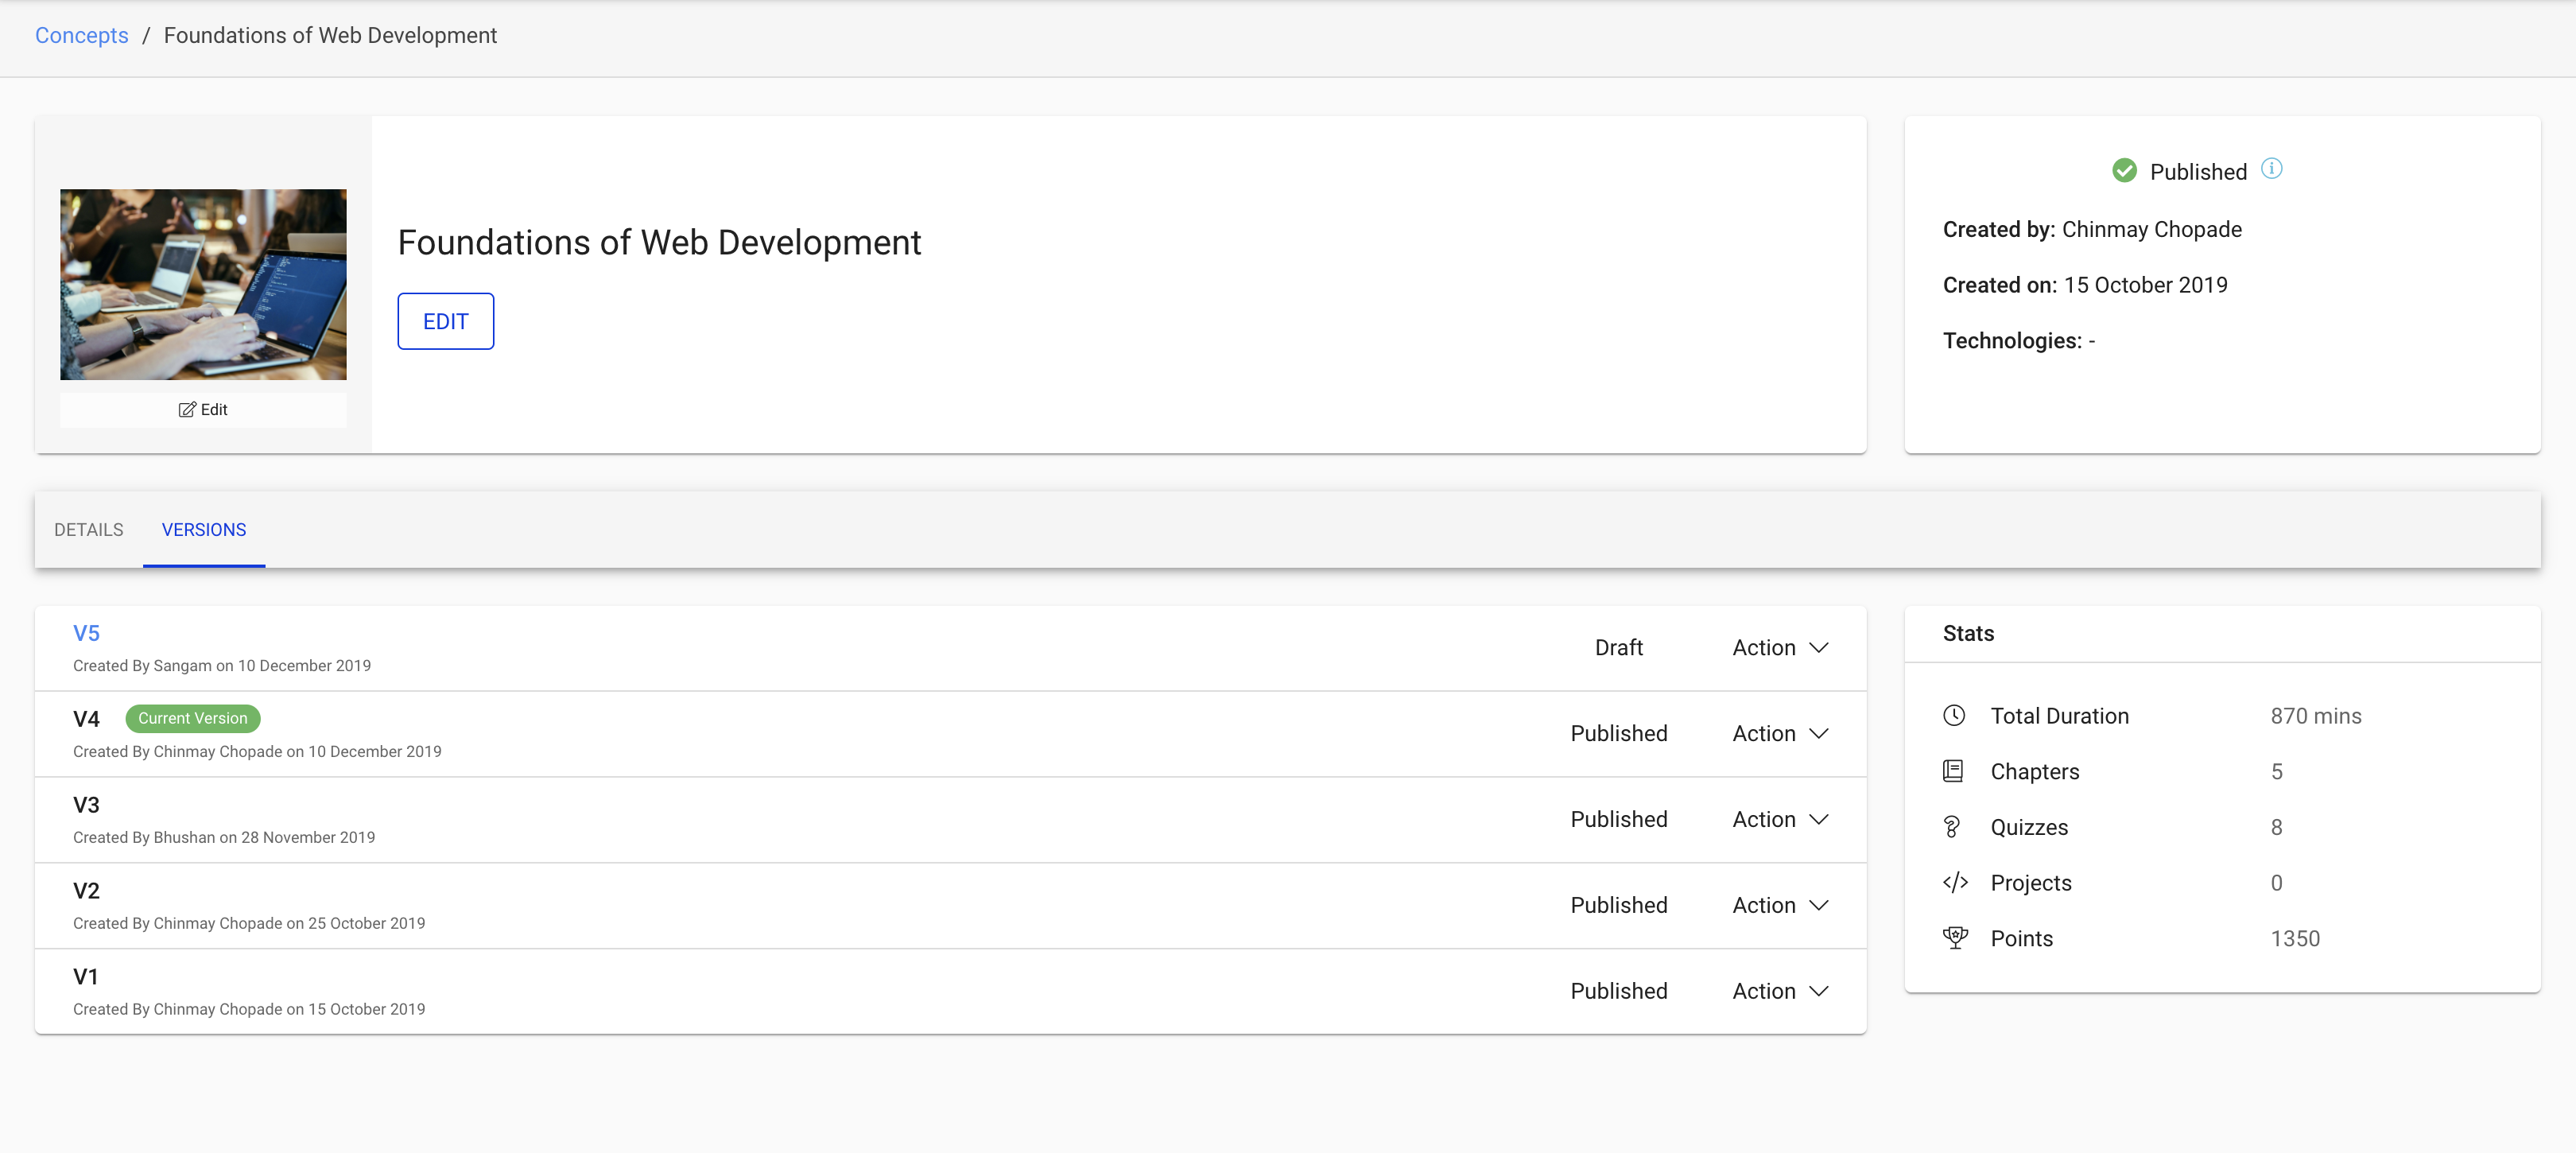
Task: Expand the Action menu for V3
Action: click(x=1780, y=820)
